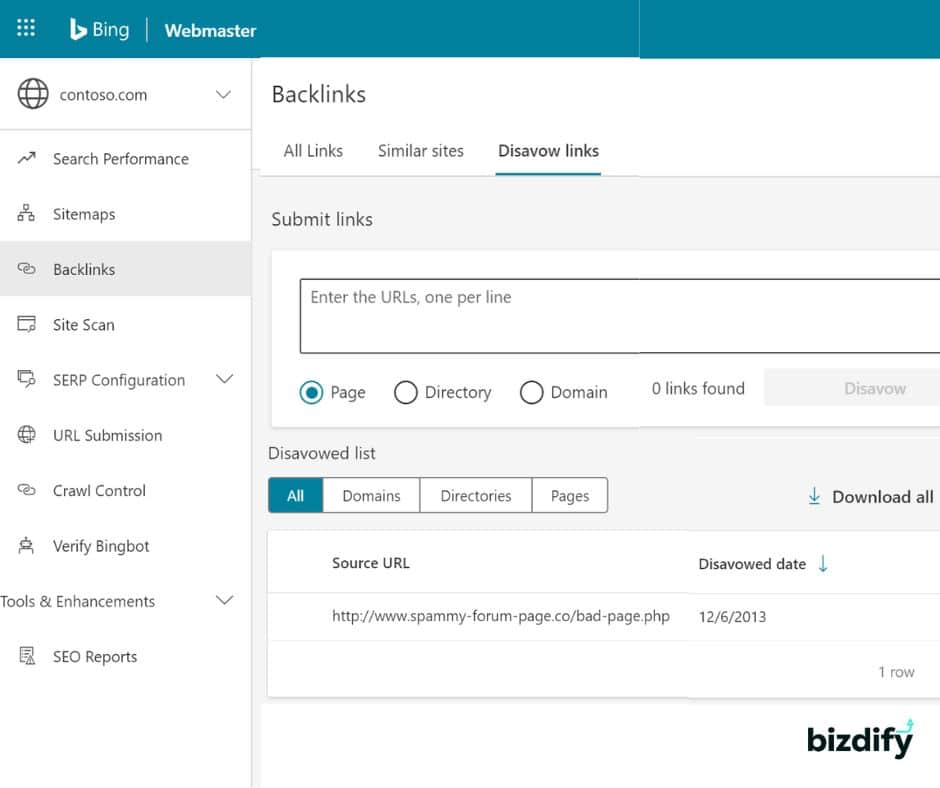
Task: Click the URL Submission globe icon
Action: (27, 435)
